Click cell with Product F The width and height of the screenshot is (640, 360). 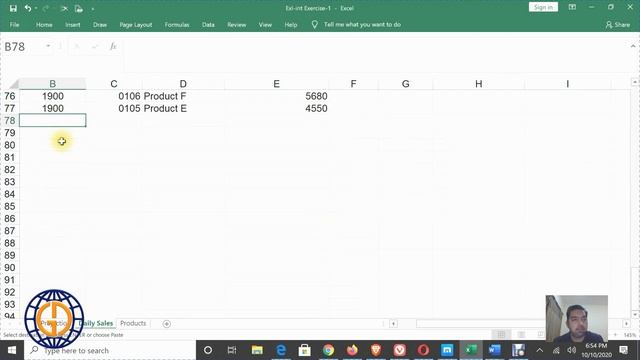[183, 96]
